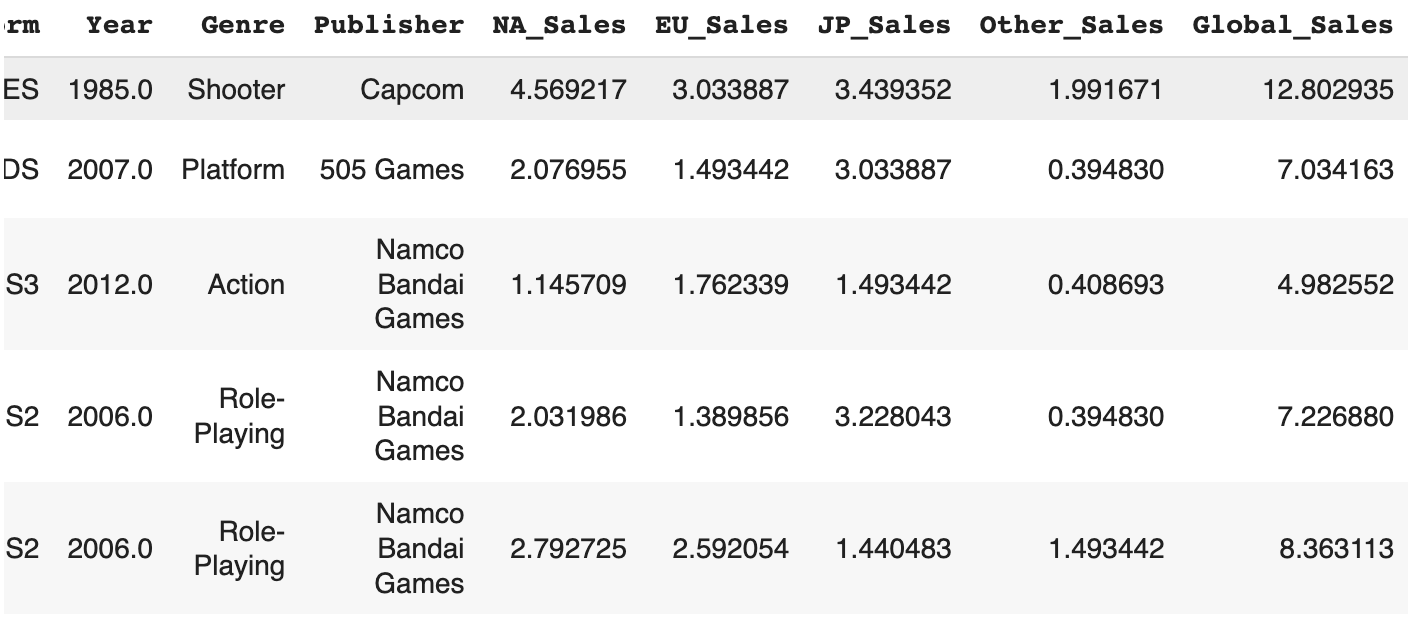Click other sales value 0.408693

1105,285
